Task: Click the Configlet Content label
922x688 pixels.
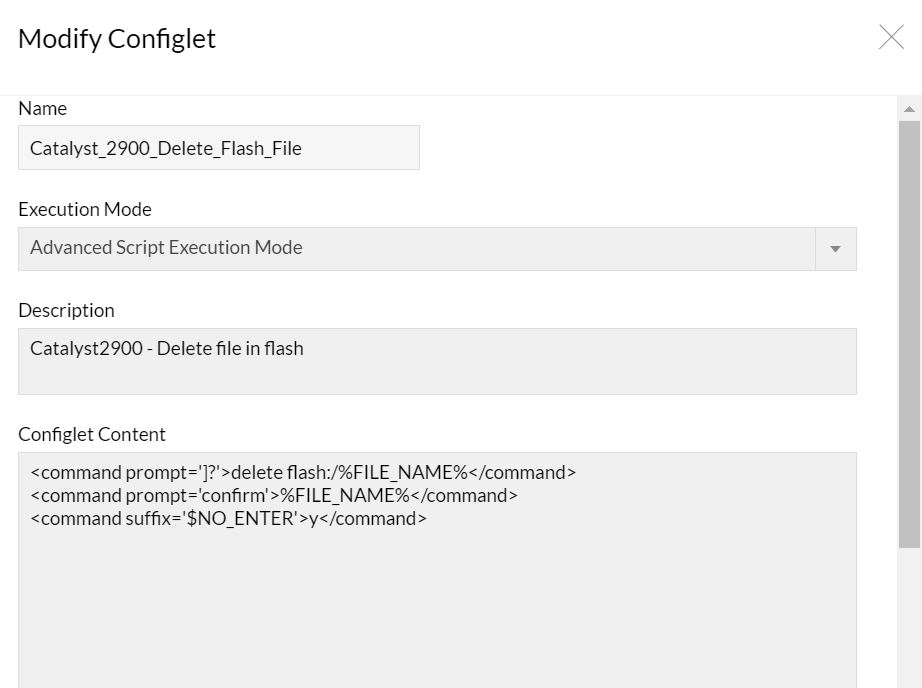Action: (92, 434)
